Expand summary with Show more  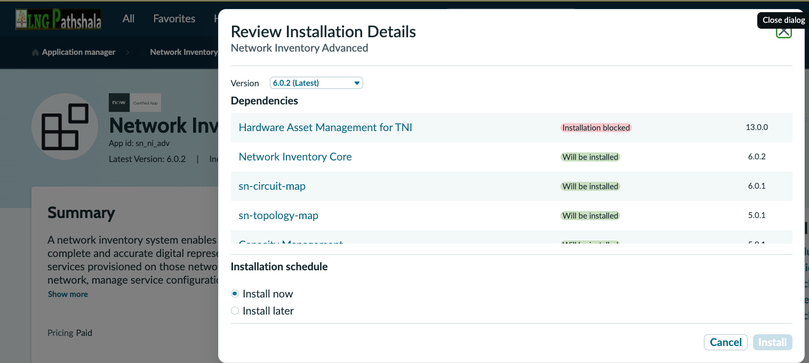[68, 294]
